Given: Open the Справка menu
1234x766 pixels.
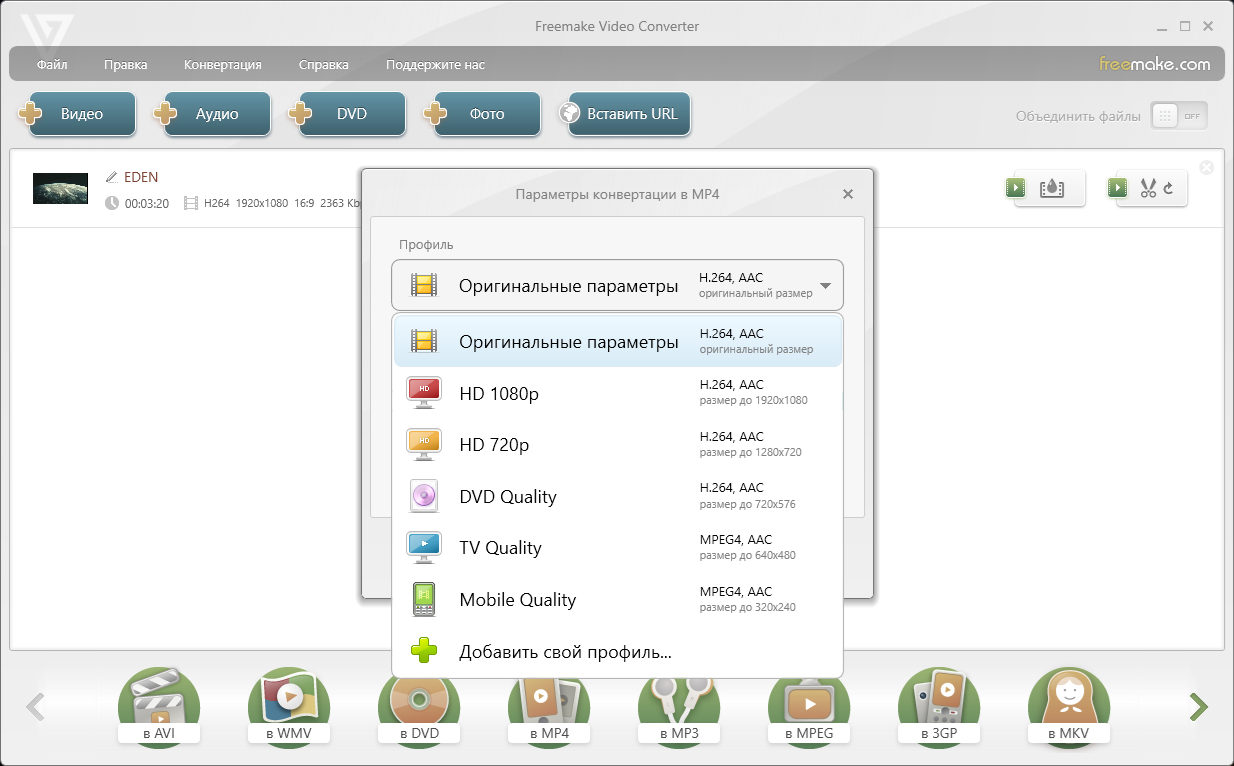Looking at the screenshot, I should 323,65.
